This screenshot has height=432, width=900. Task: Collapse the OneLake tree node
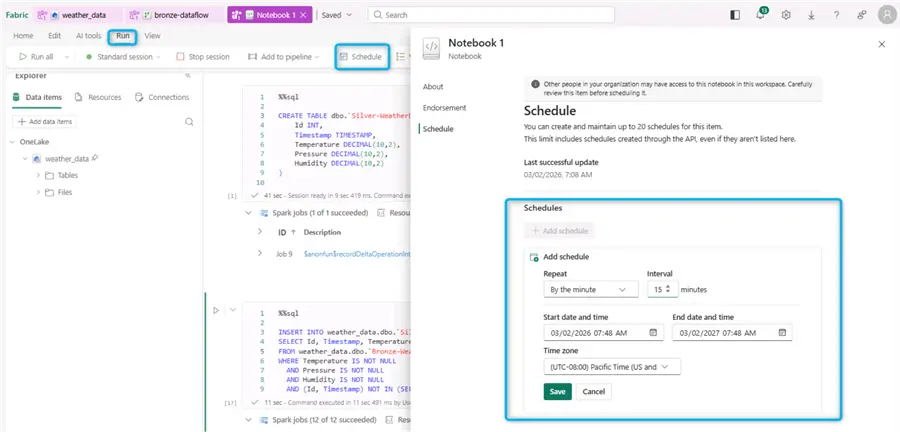[13, 142]
